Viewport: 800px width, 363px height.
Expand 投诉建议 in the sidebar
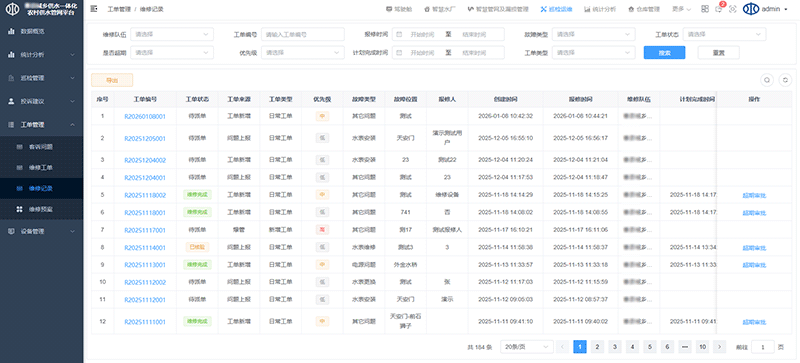point(41,101)
